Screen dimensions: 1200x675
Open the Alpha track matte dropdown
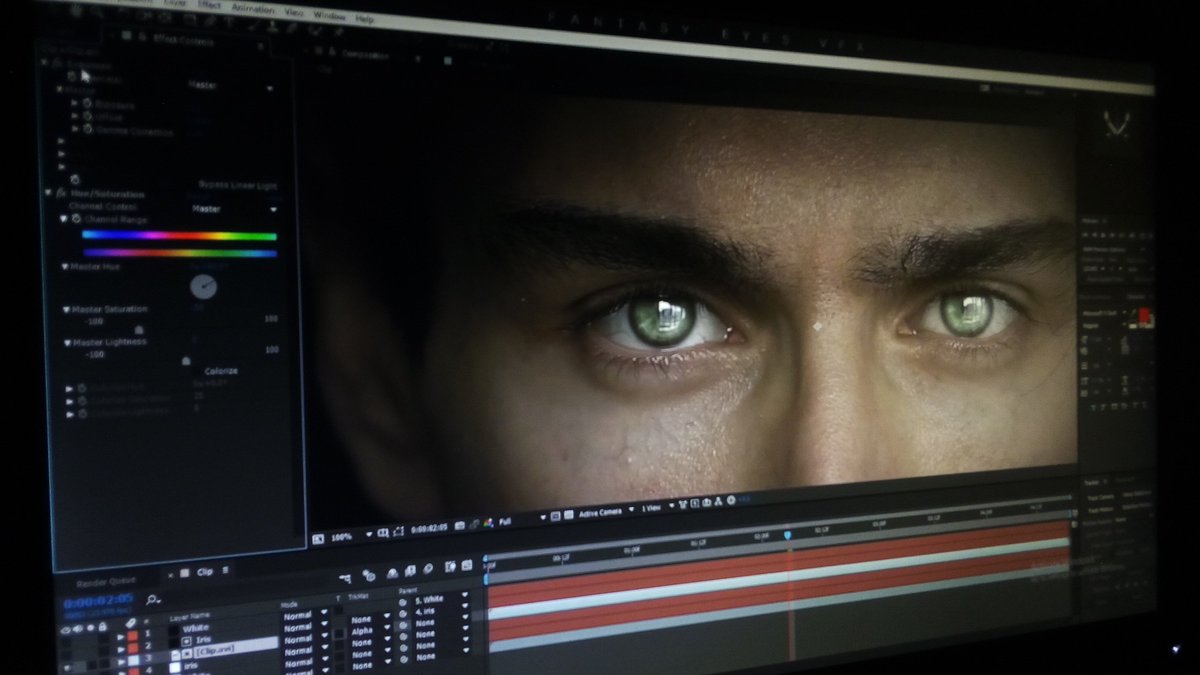[x=370, y=631]
